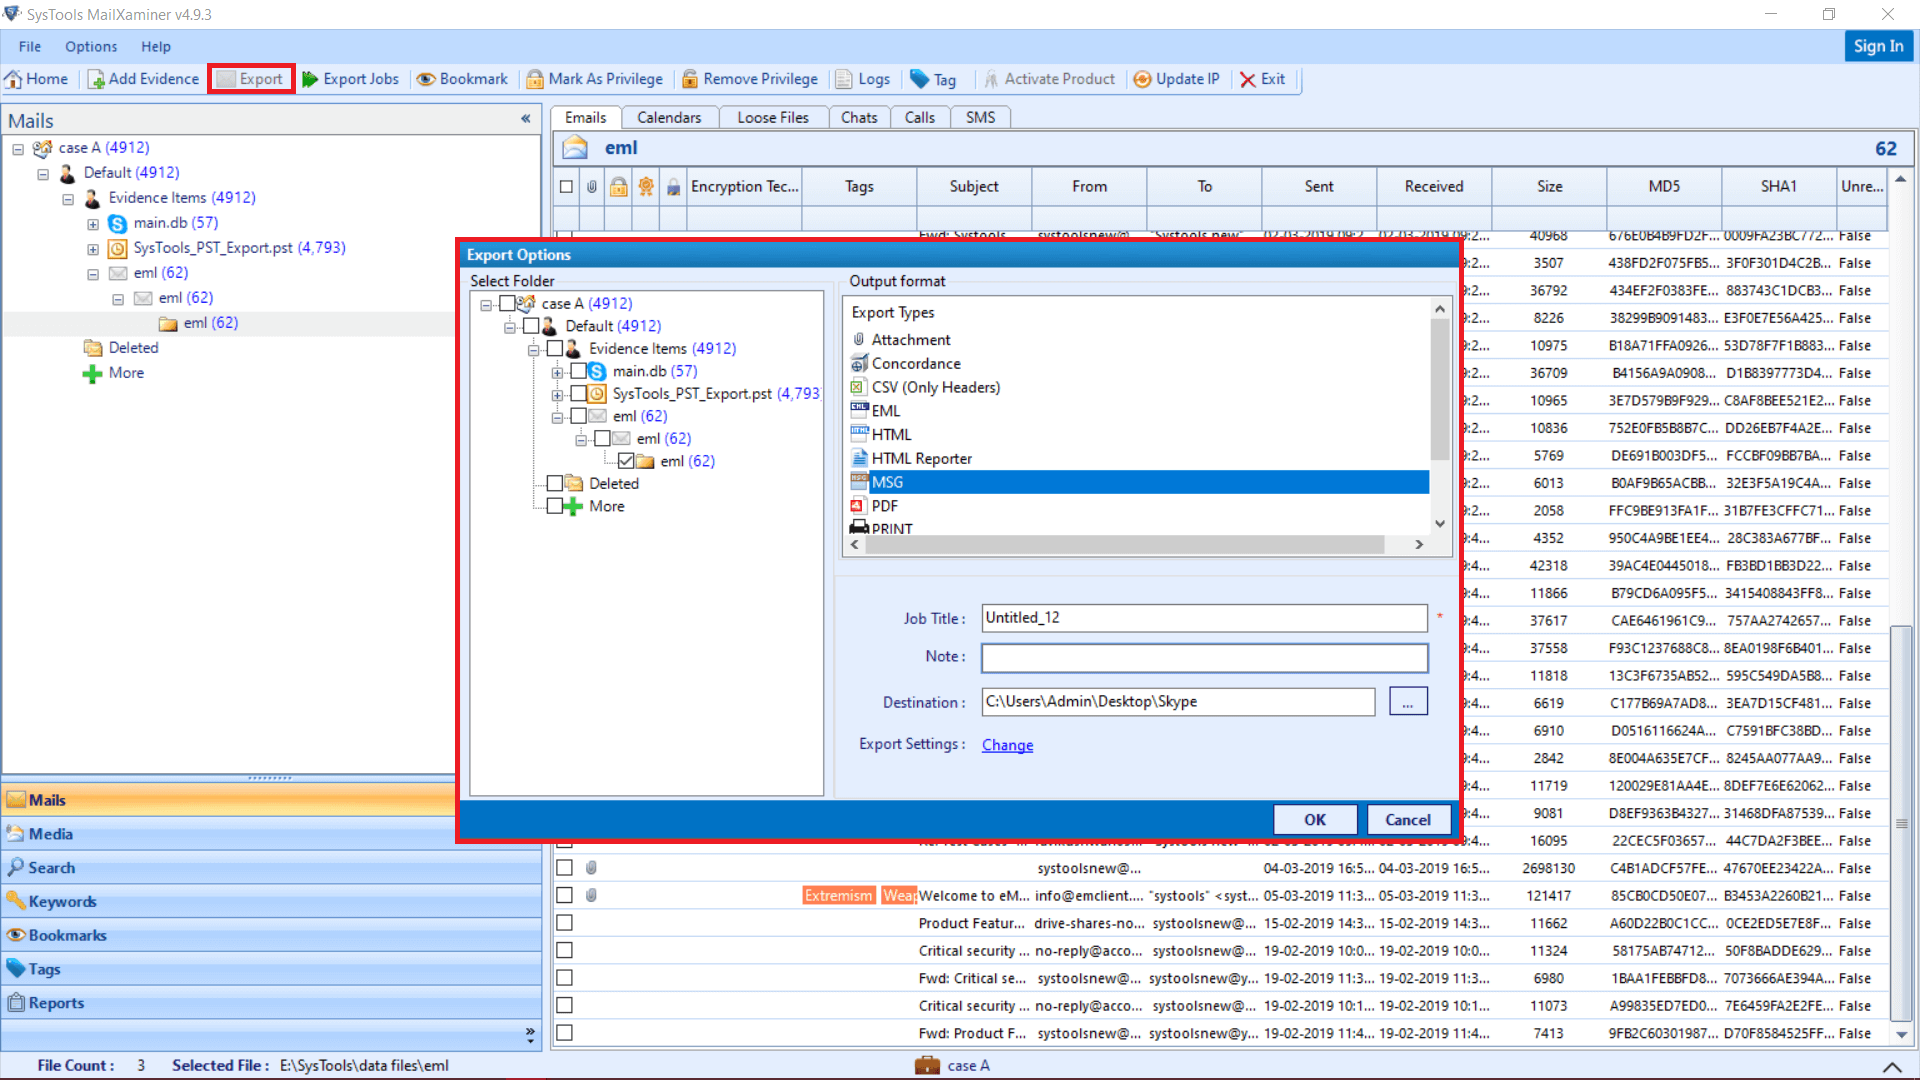
Task: Switch to the Calendars tab
Action: pyautogui.click(x=669, y=117)
